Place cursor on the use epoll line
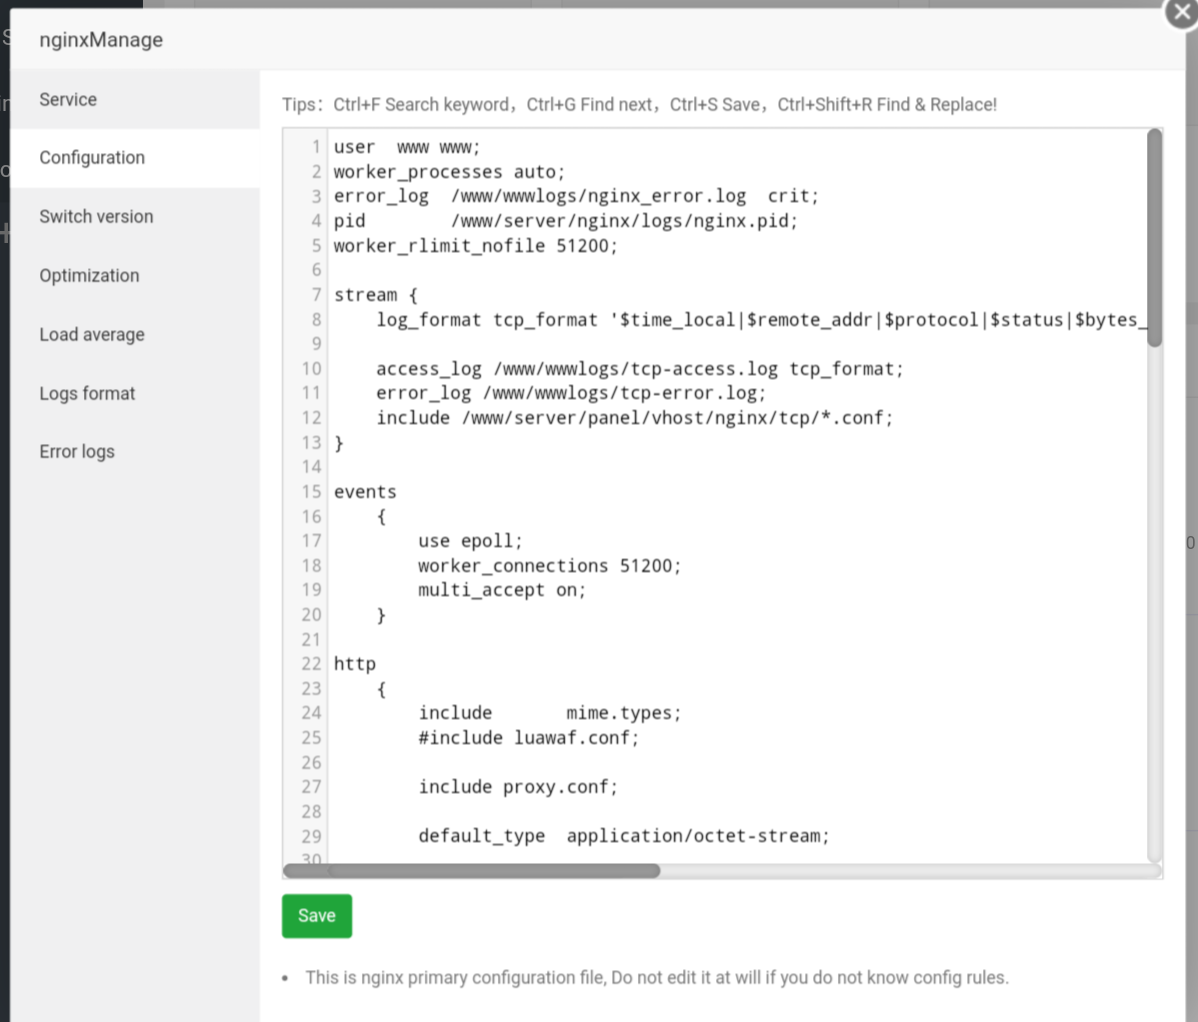 [x=470, y=541]
